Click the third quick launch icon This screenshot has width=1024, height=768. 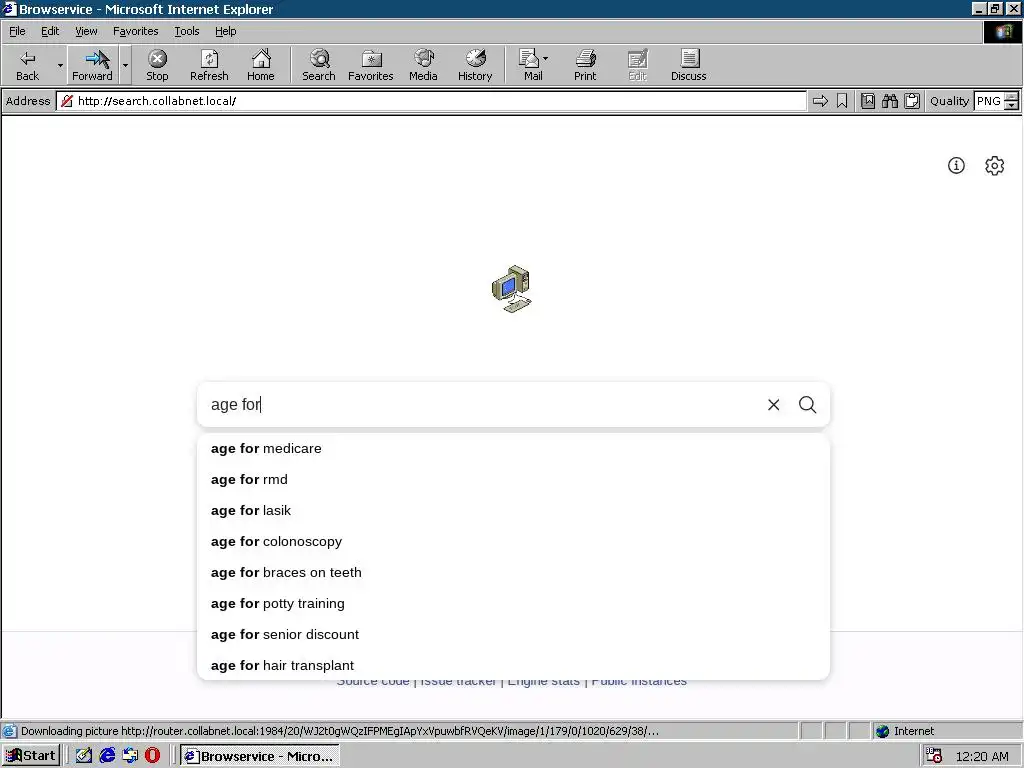point(130,756)
